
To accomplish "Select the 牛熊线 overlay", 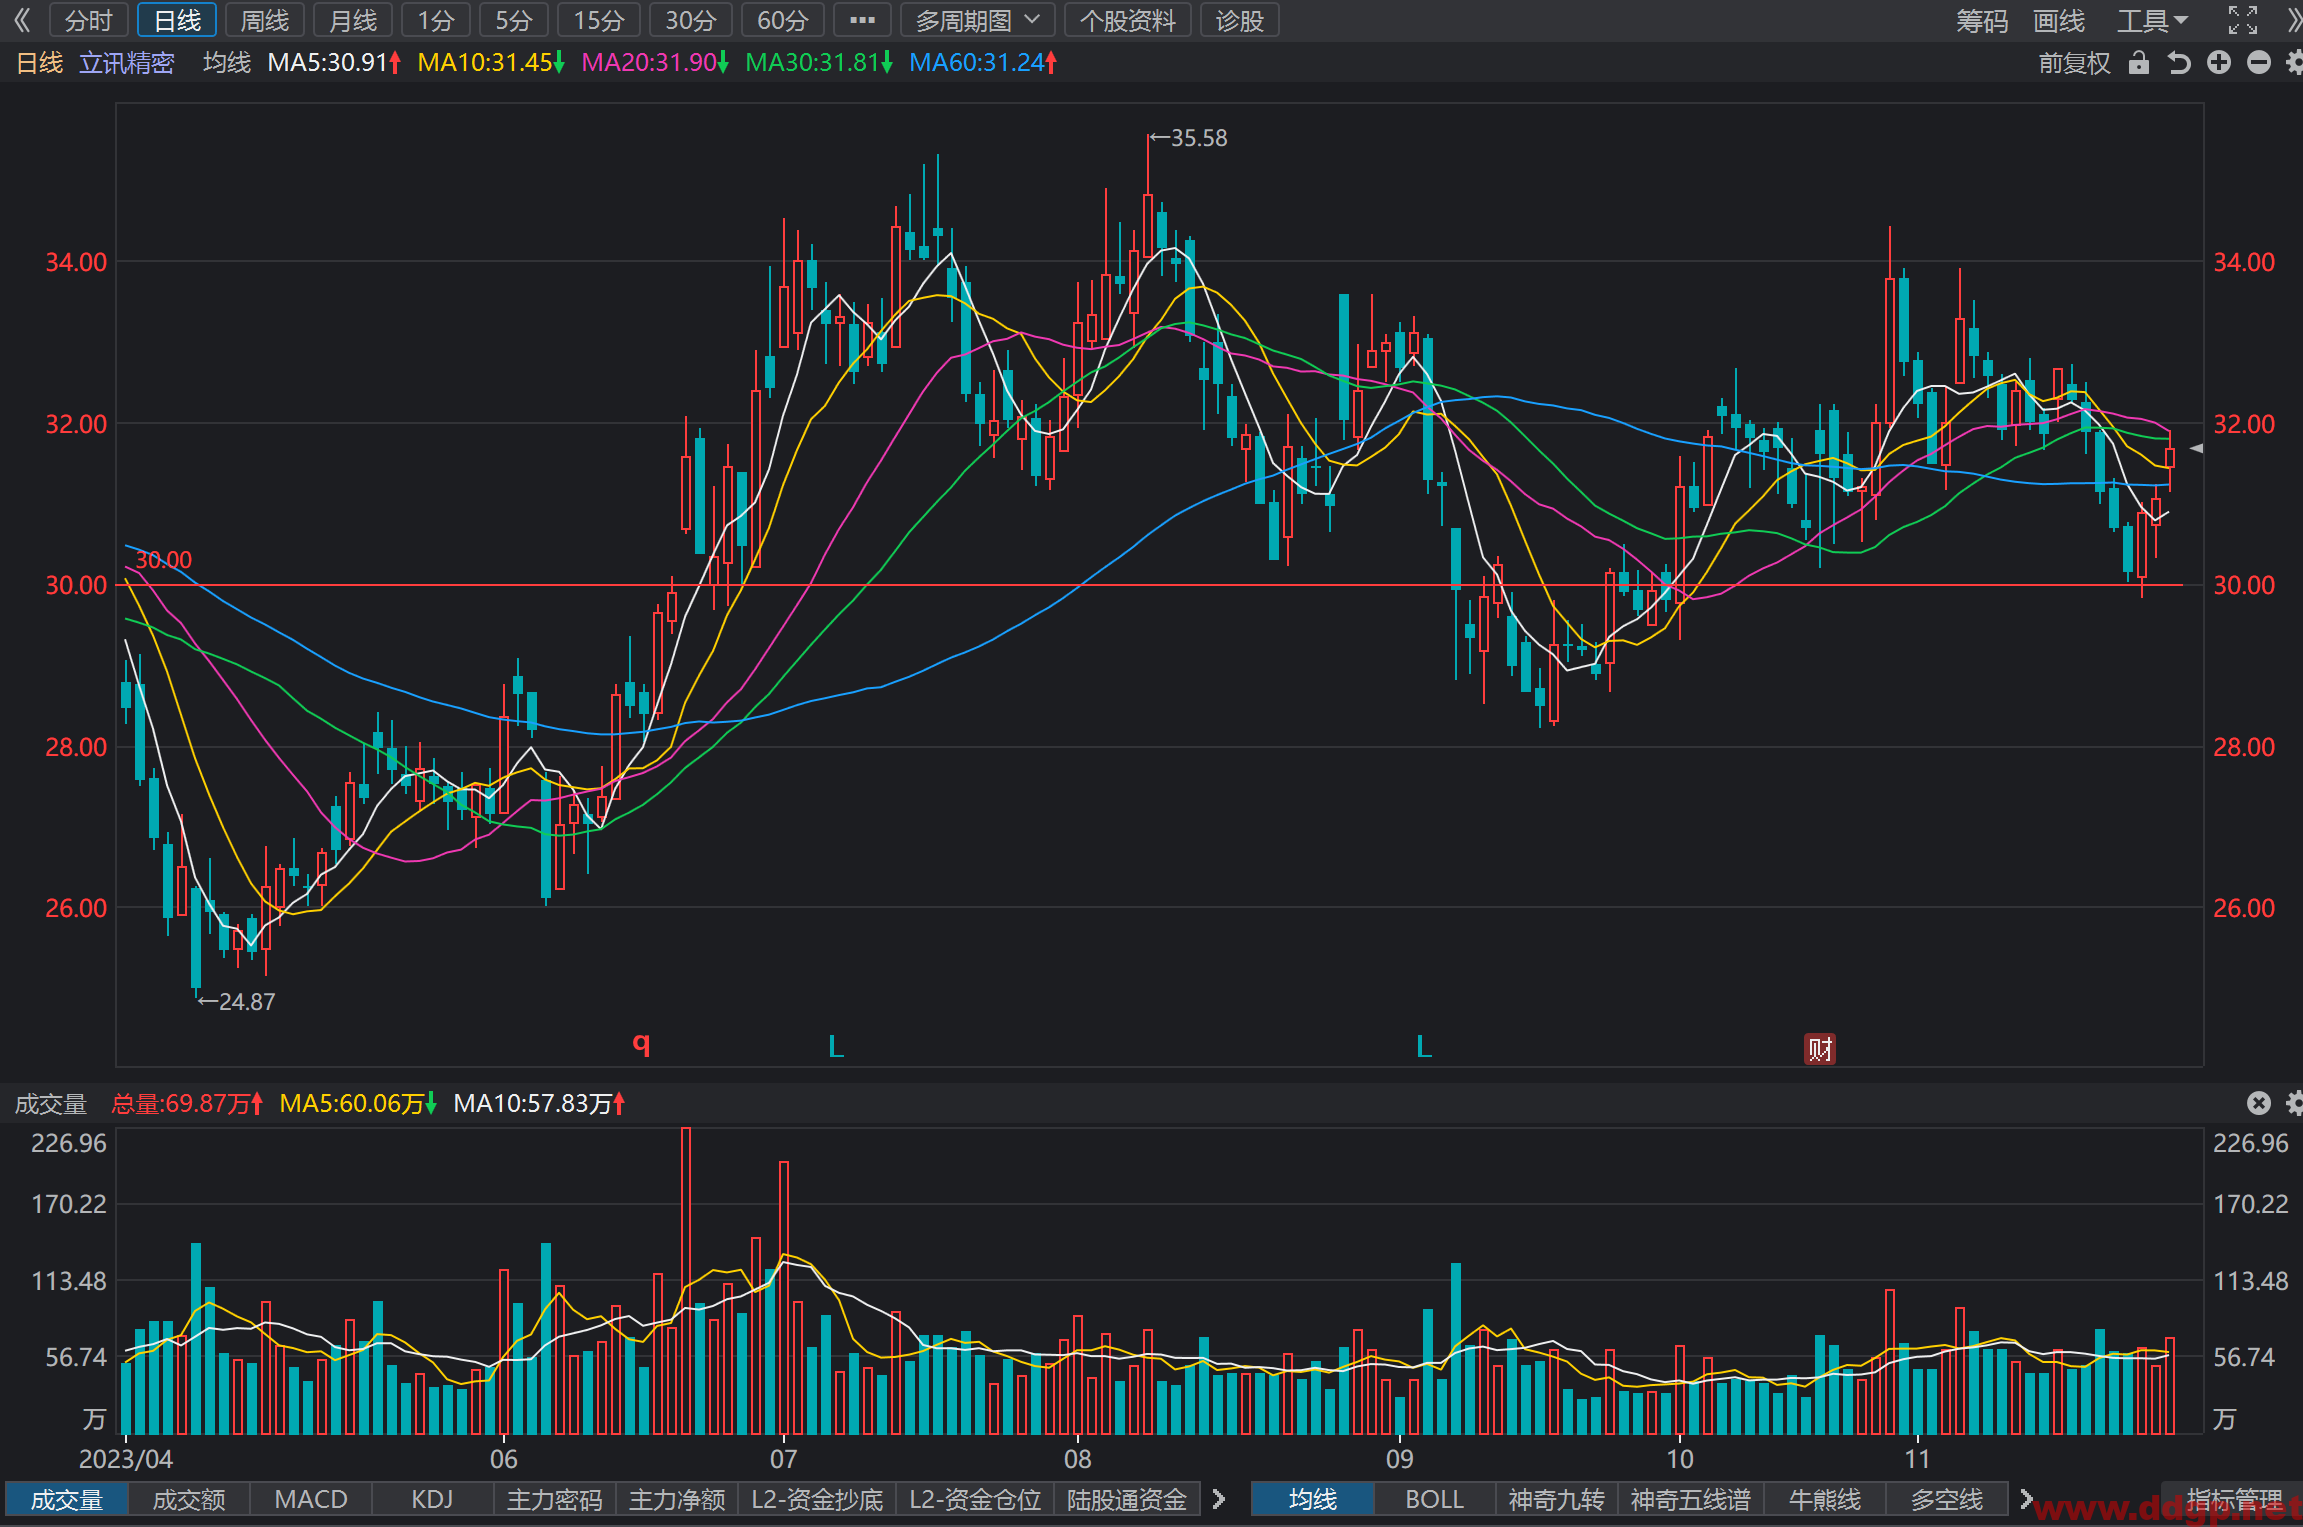I will [1825, 1499].
